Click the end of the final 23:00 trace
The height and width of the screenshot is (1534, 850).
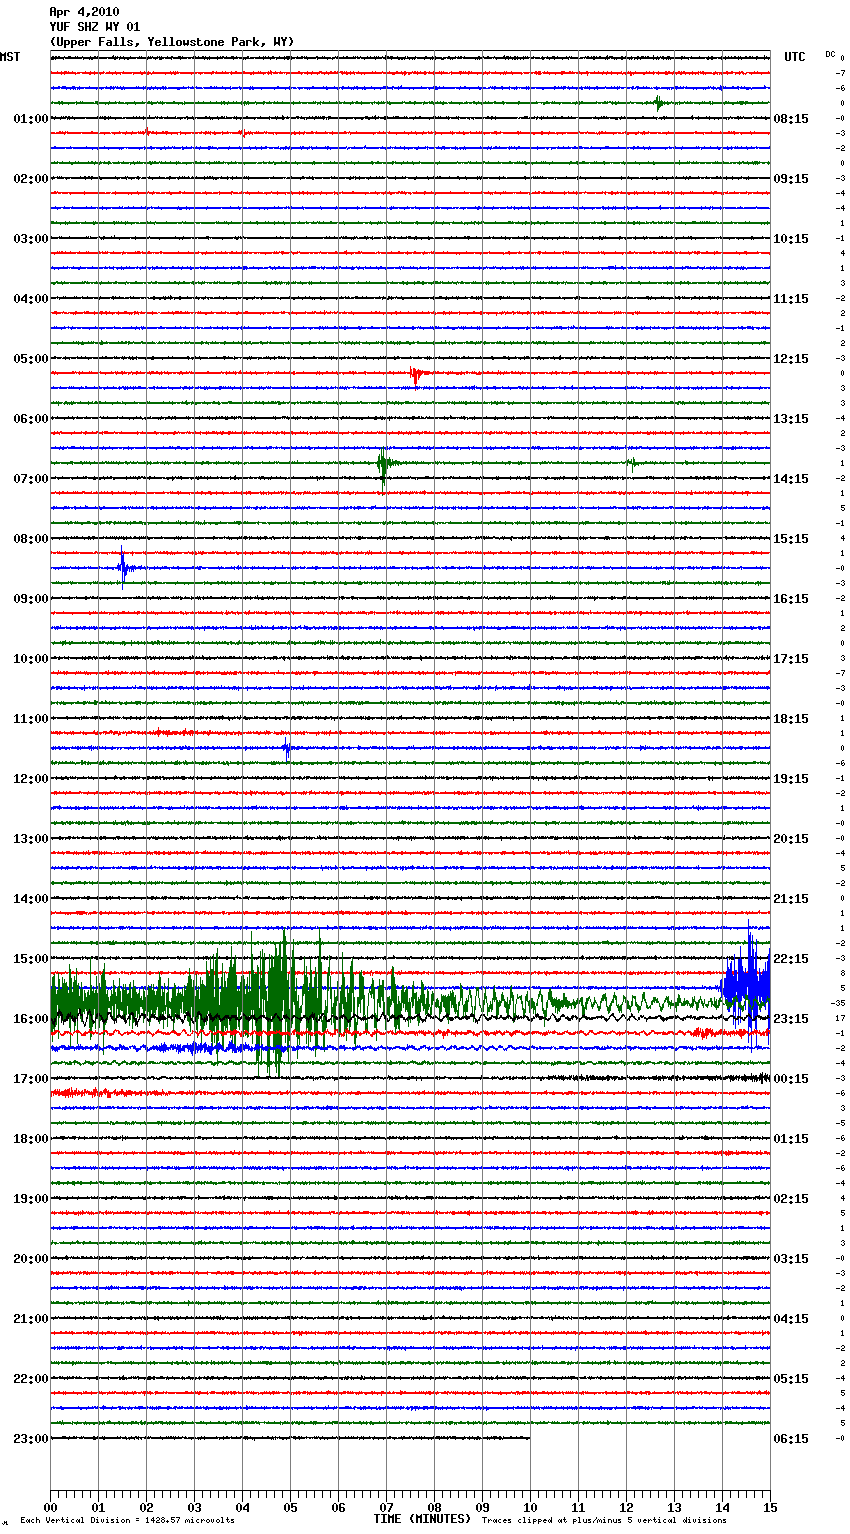(528, 1438)
